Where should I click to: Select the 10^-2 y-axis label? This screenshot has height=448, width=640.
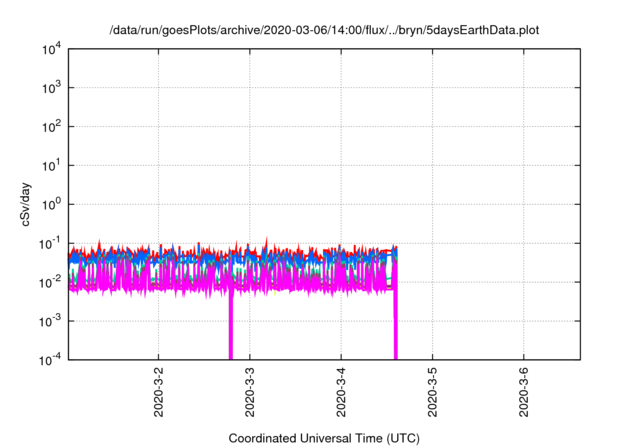coord(51,282)
